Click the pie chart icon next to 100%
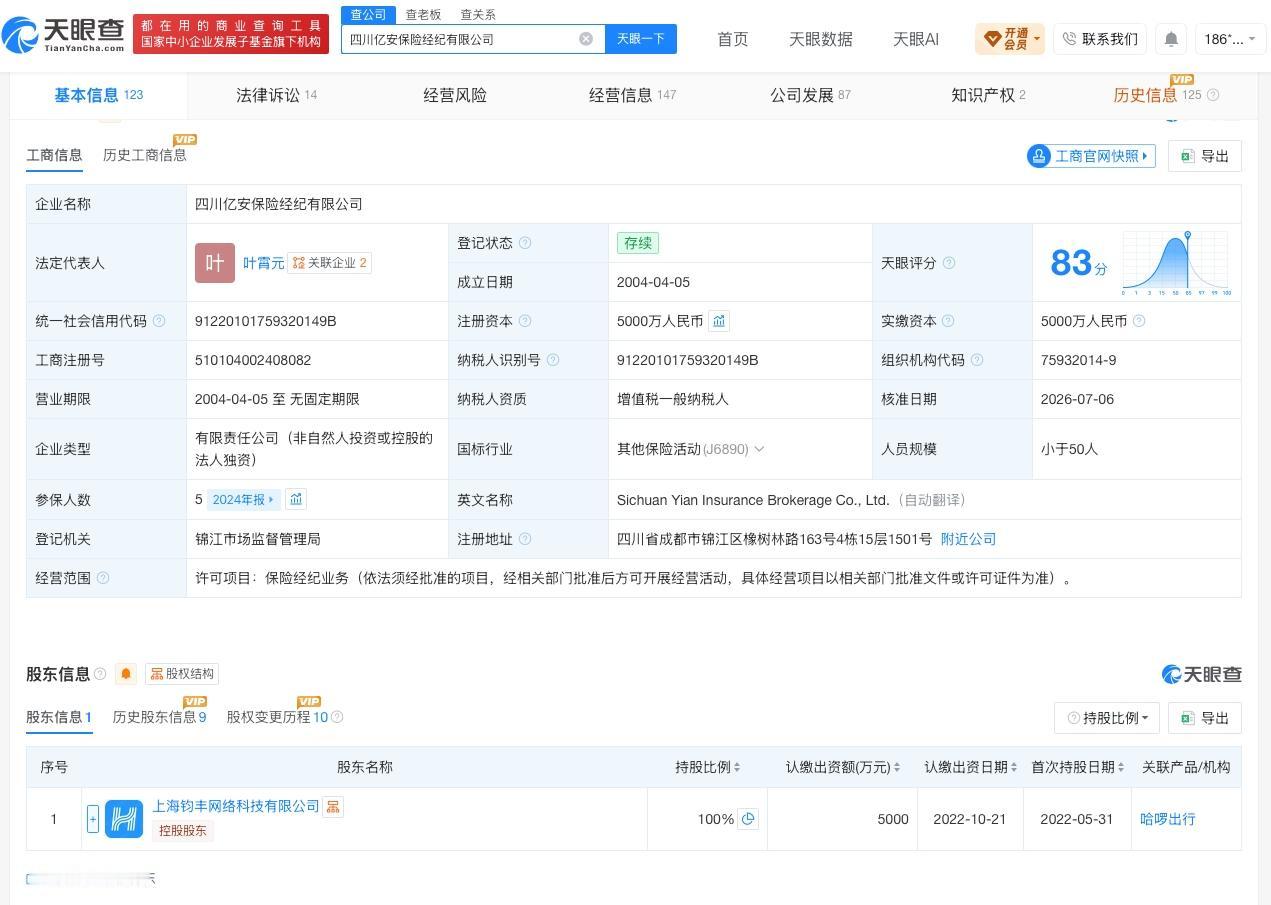The width and height of the screenshot is (1271, 905). click(748, 819)
